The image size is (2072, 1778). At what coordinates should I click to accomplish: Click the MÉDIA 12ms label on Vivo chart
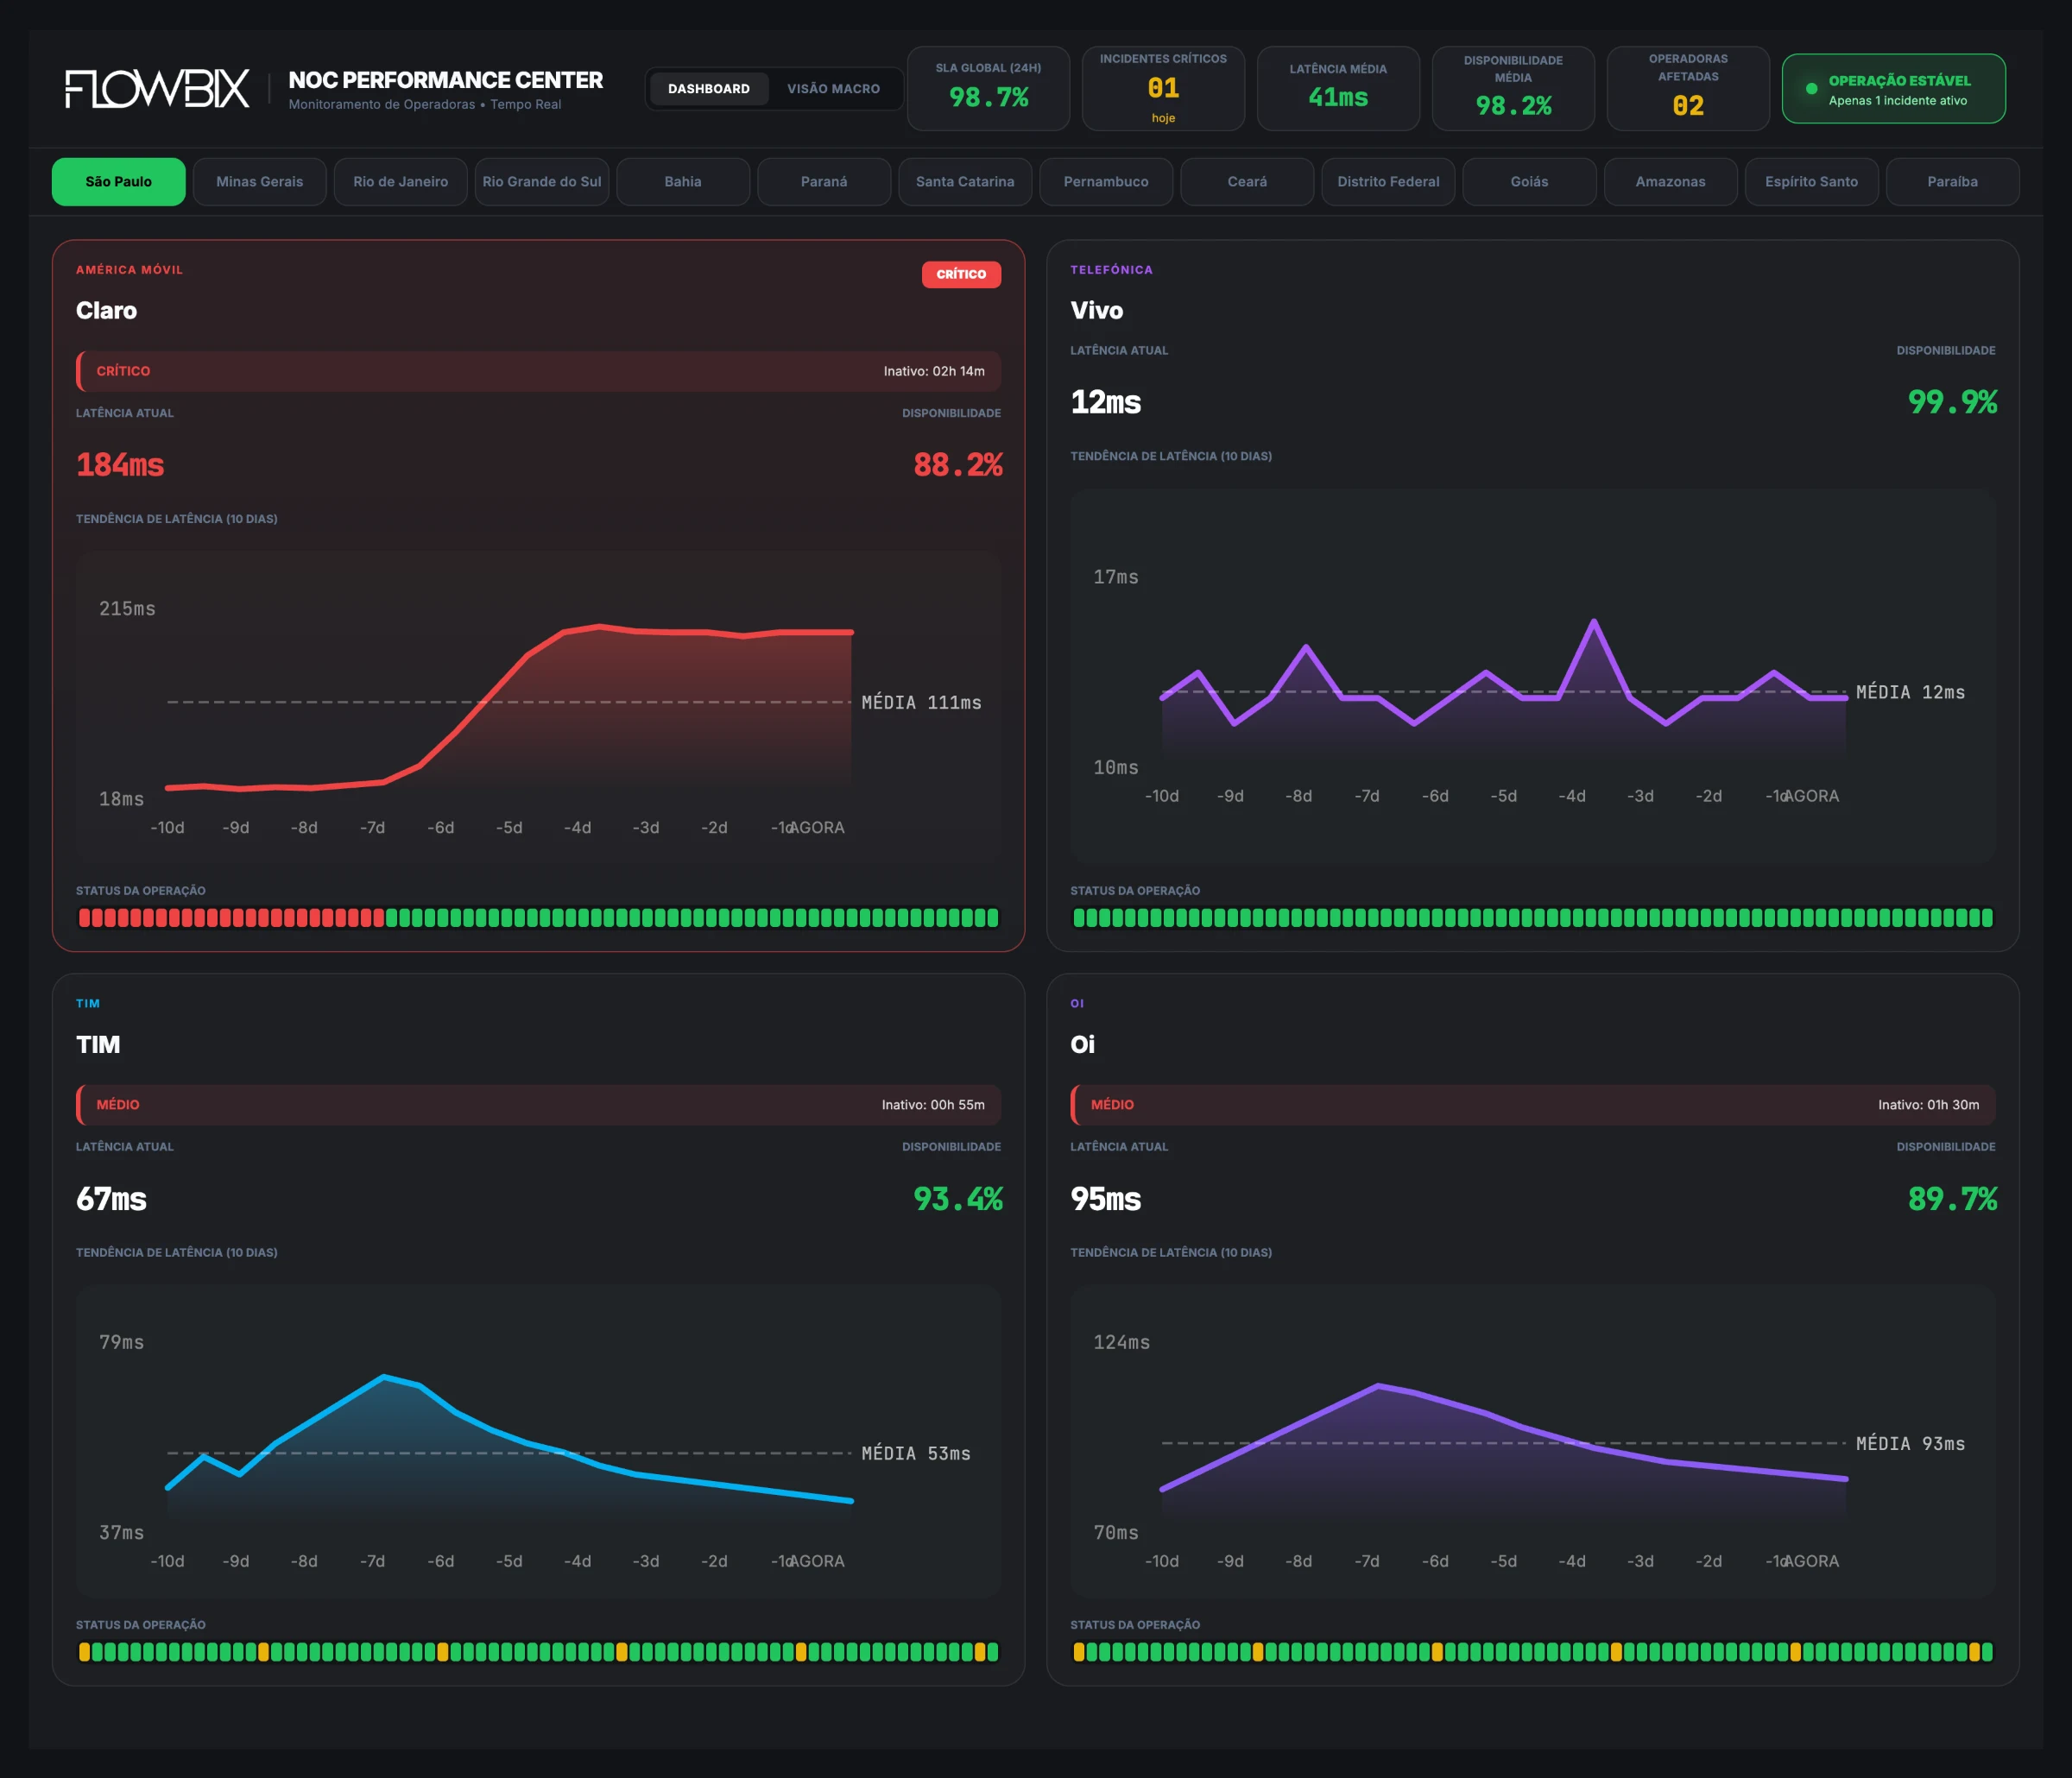[x=1910, y=692]
